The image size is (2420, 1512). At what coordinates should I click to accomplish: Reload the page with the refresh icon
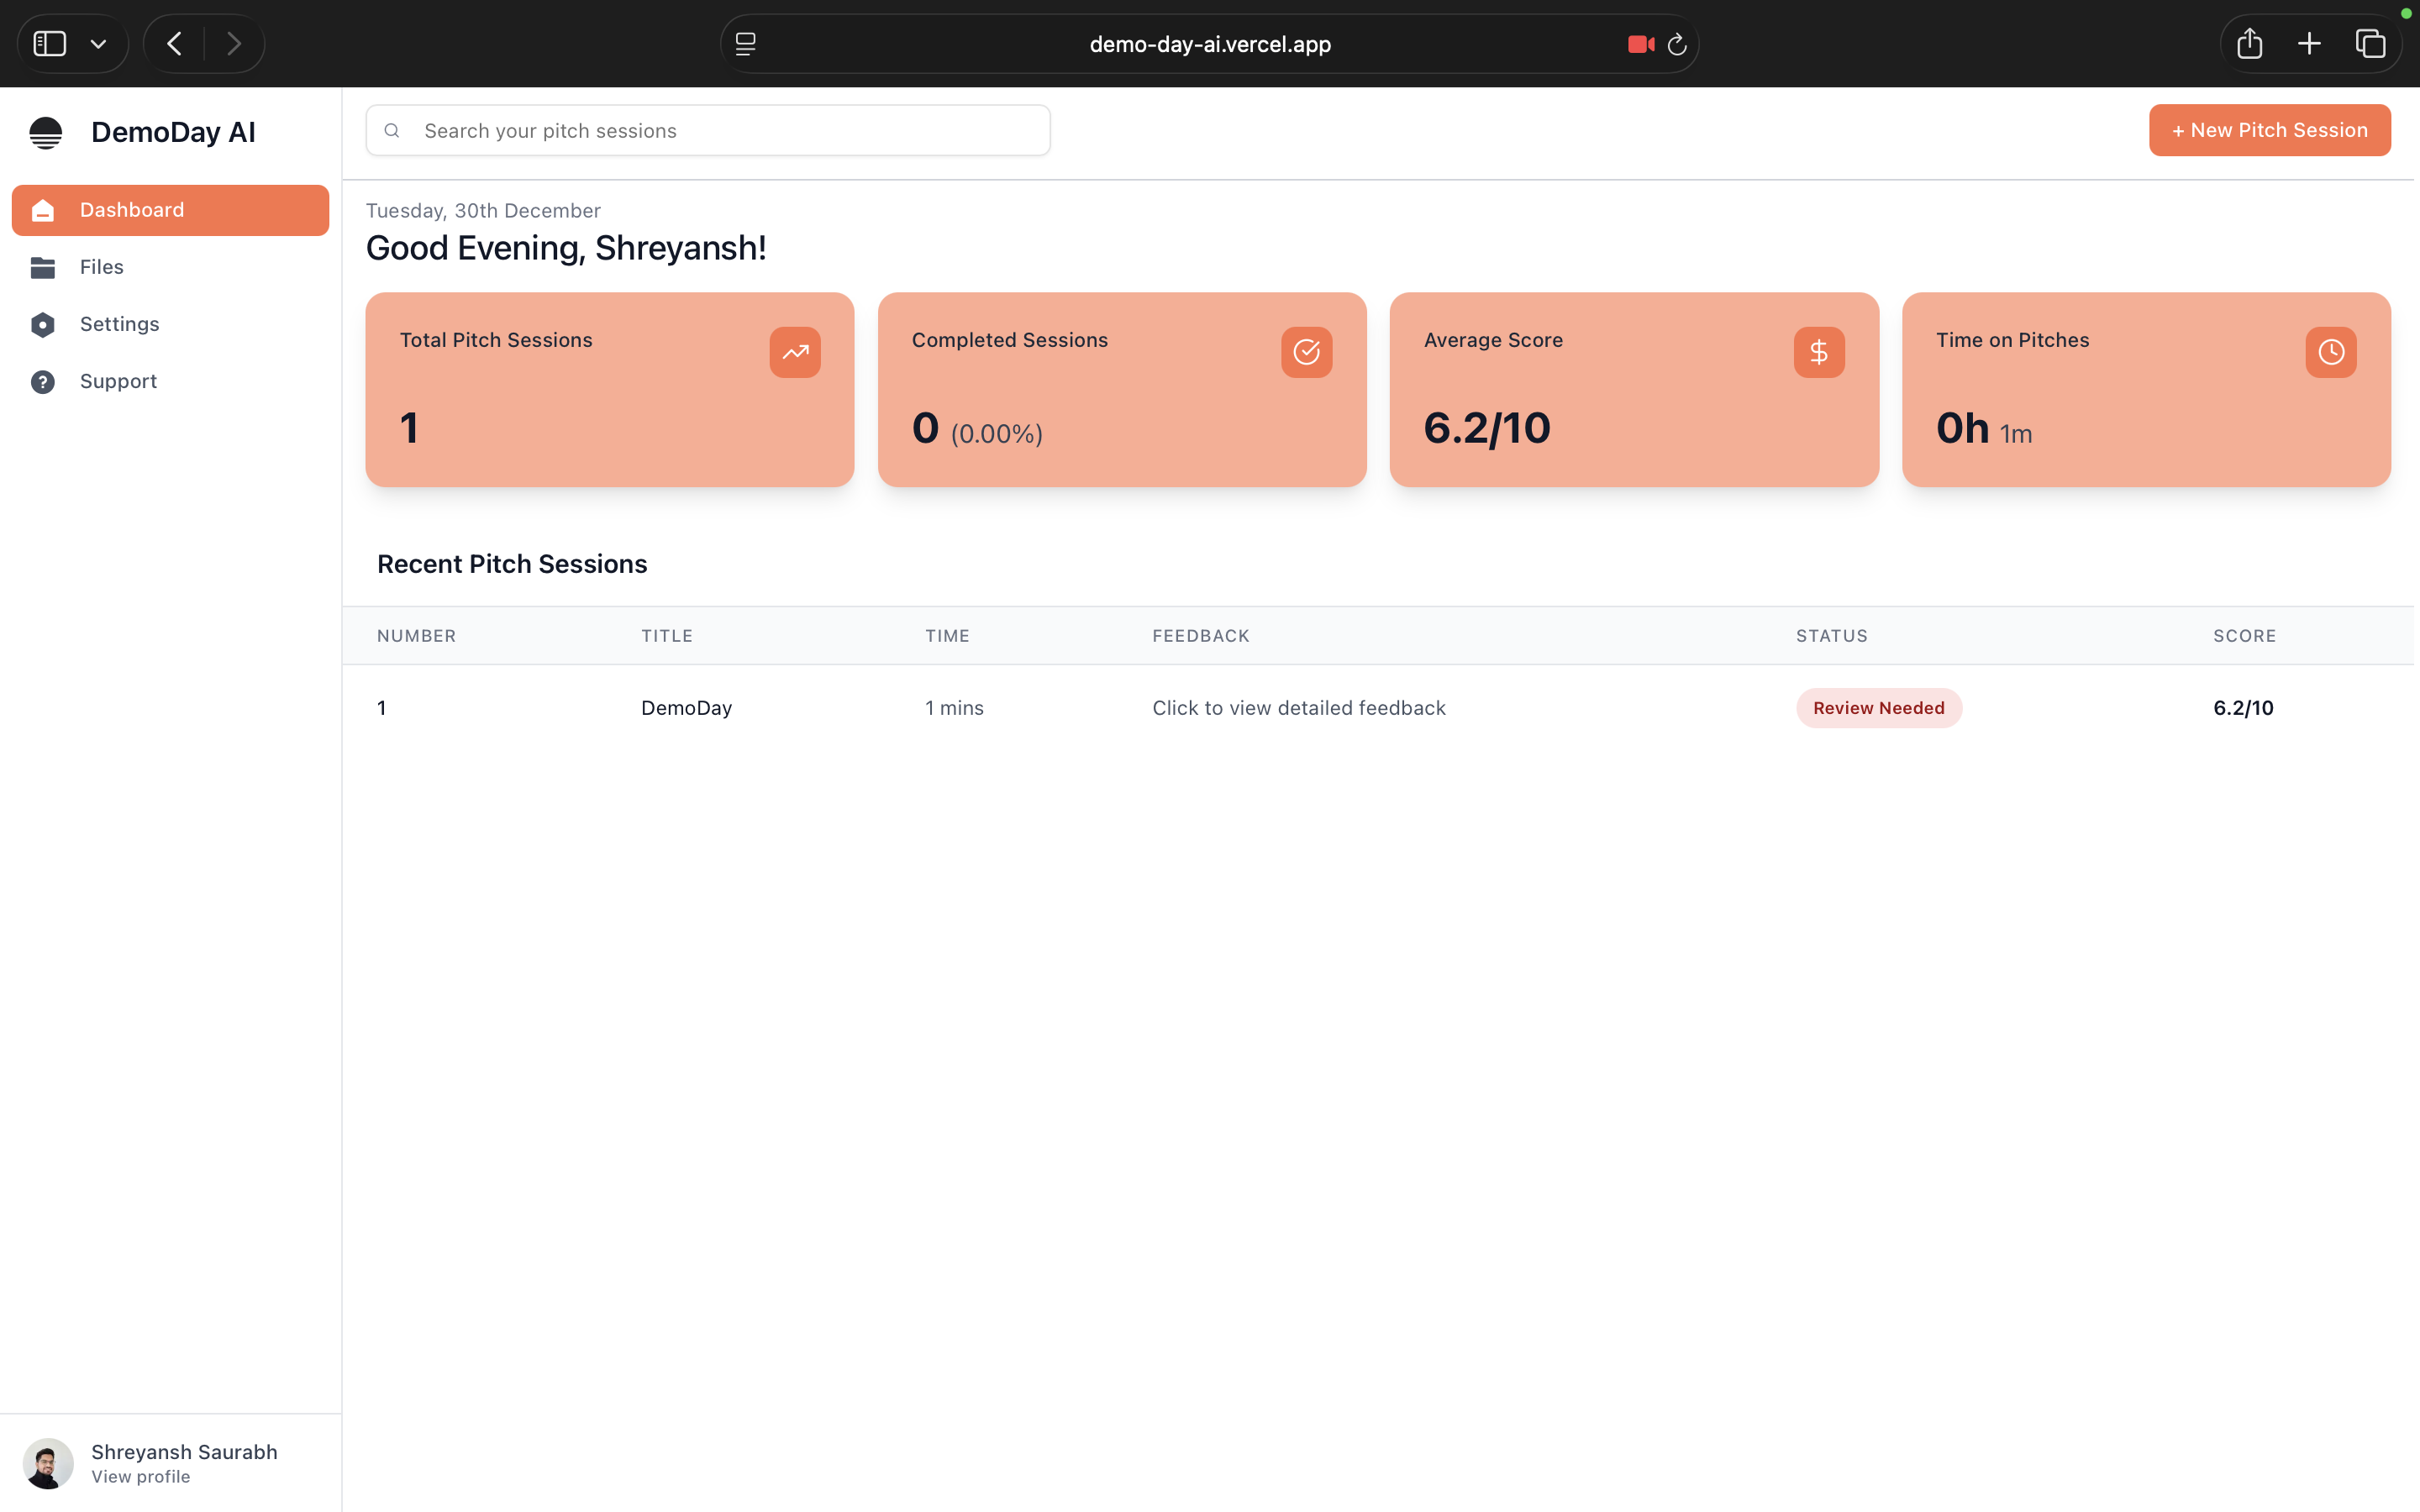pos(1677,45)
